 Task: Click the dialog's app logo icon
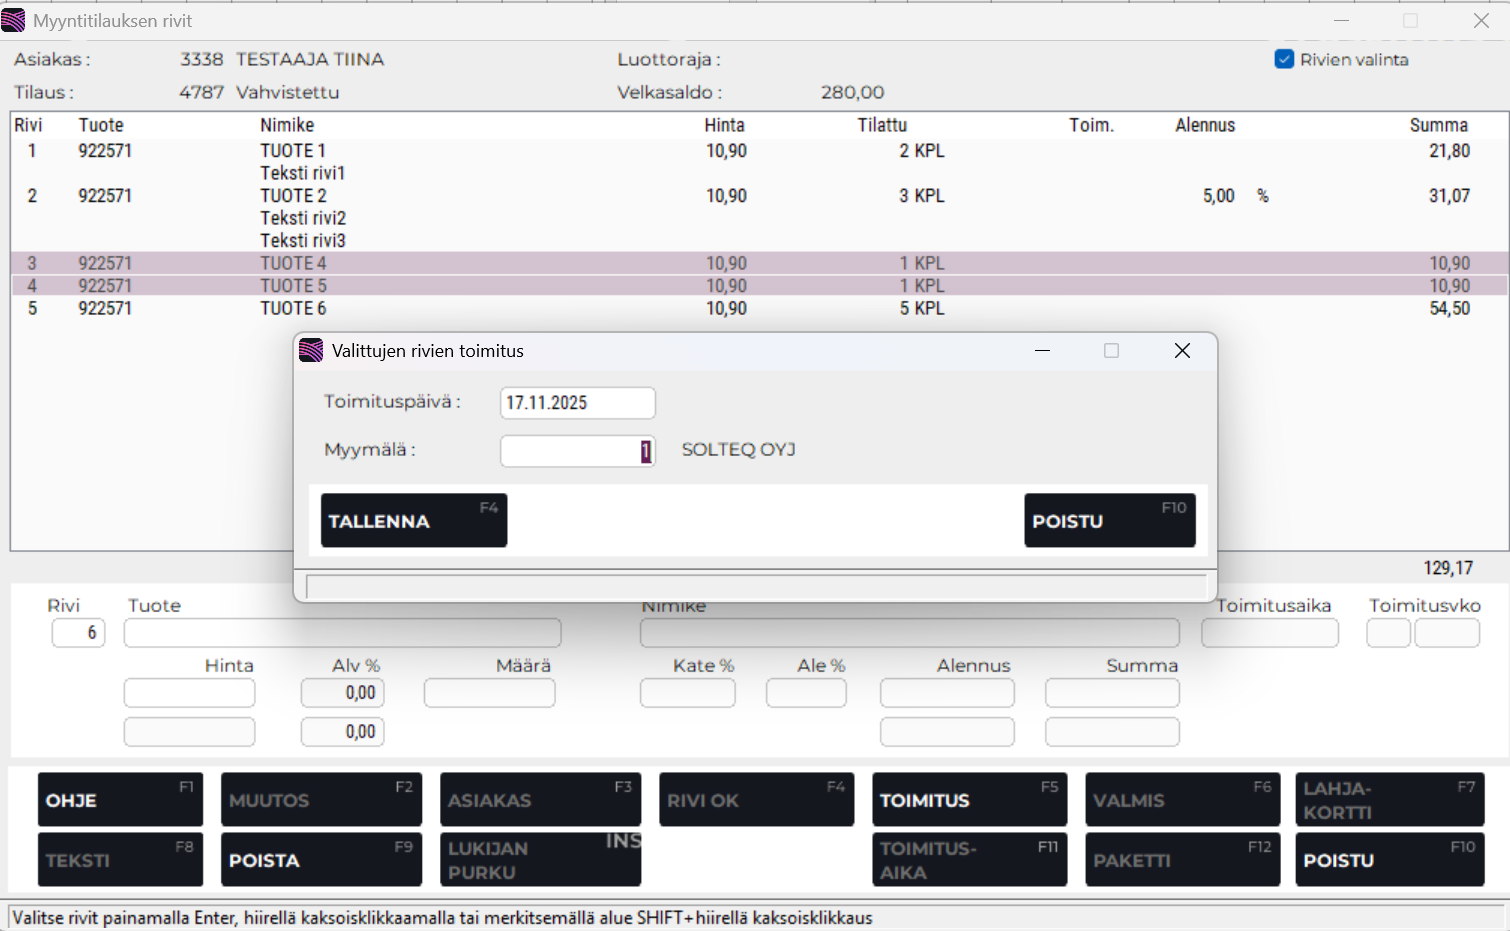click(x=311, y=351)
